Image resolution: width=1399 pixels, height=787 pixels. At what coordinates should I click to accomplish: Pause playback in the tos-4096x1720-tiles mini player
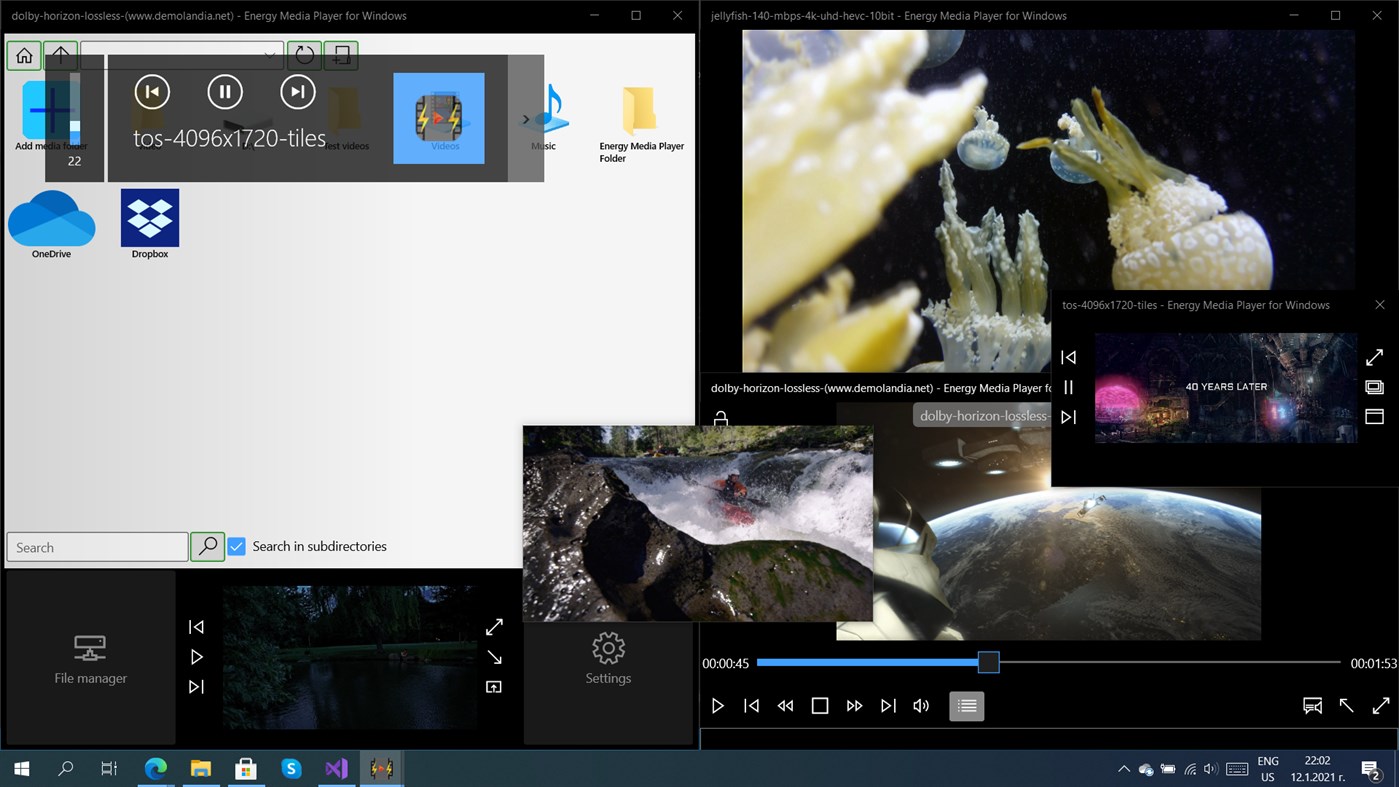1068,387
